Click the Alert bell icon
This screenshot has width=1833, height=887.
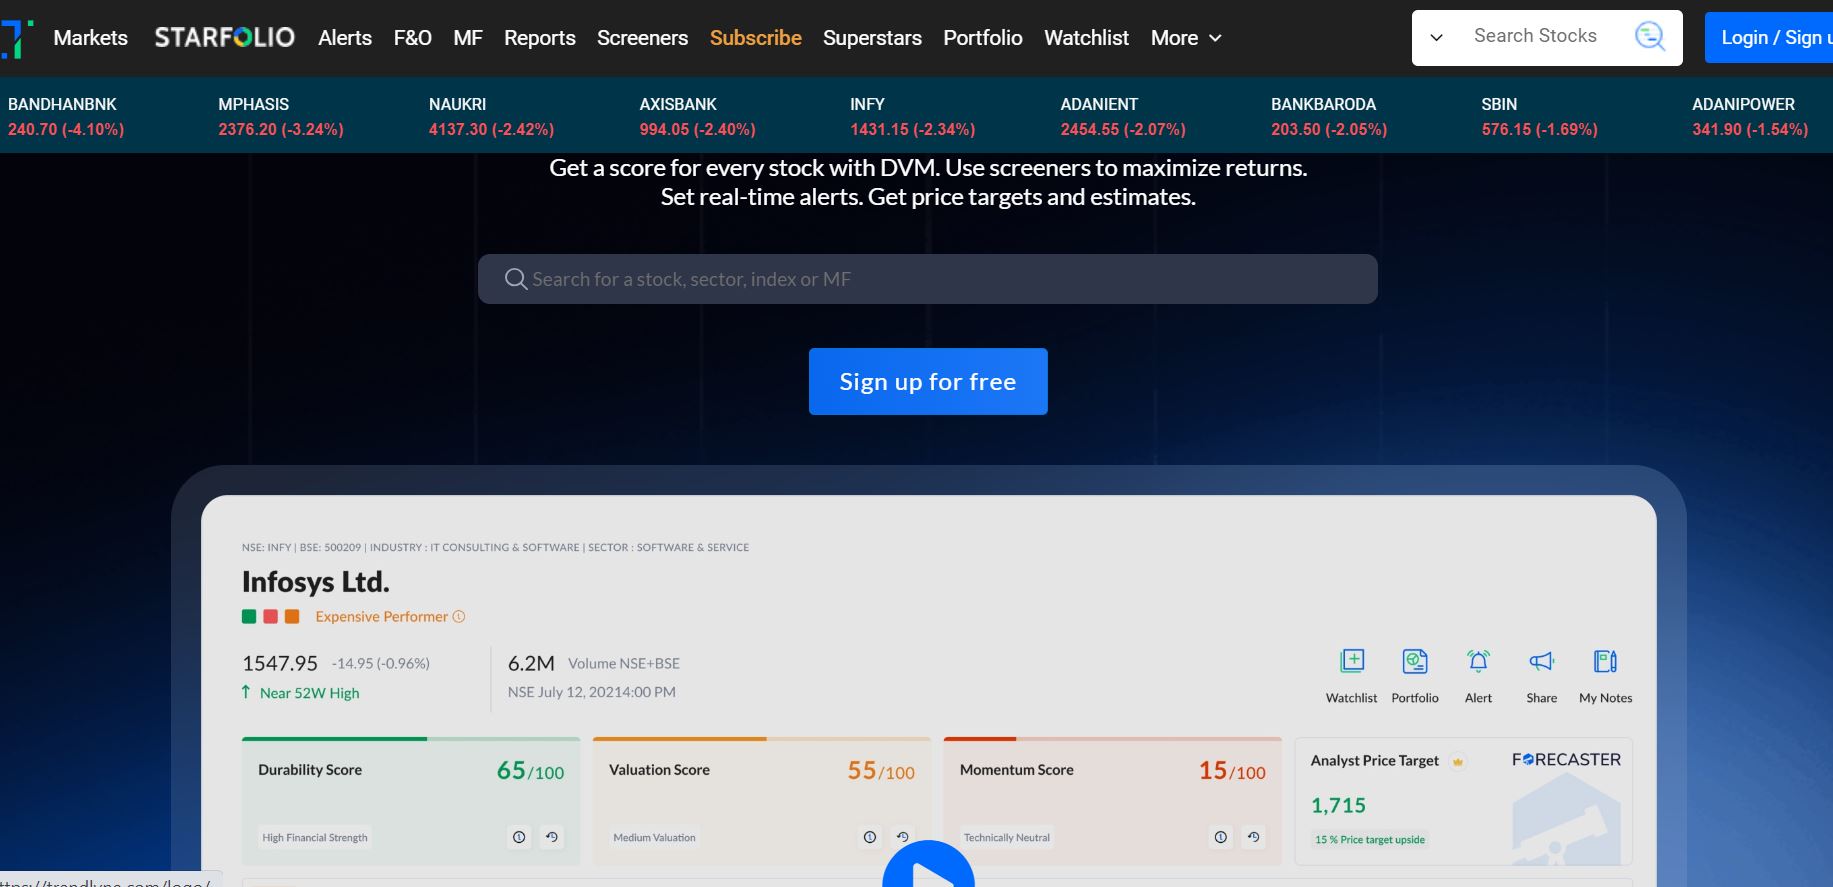pos(1478,661)
